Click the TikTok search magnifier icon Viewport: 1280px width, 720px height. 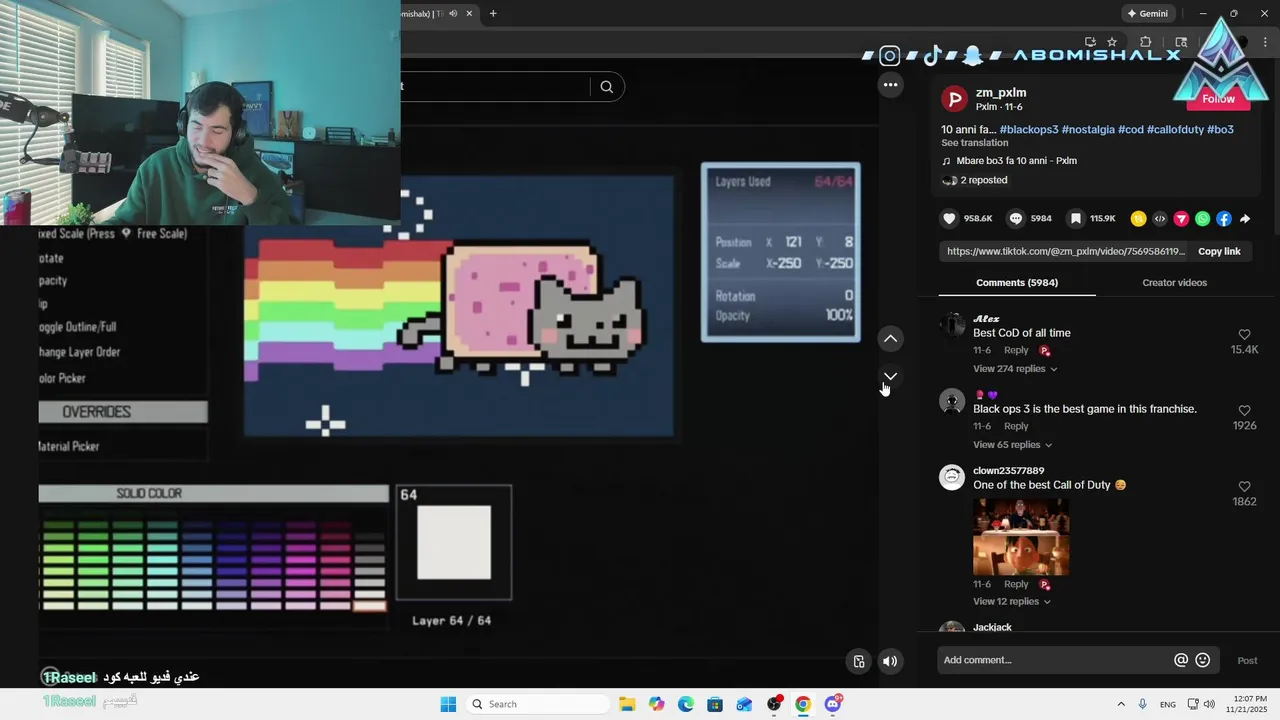coord(606,87)
